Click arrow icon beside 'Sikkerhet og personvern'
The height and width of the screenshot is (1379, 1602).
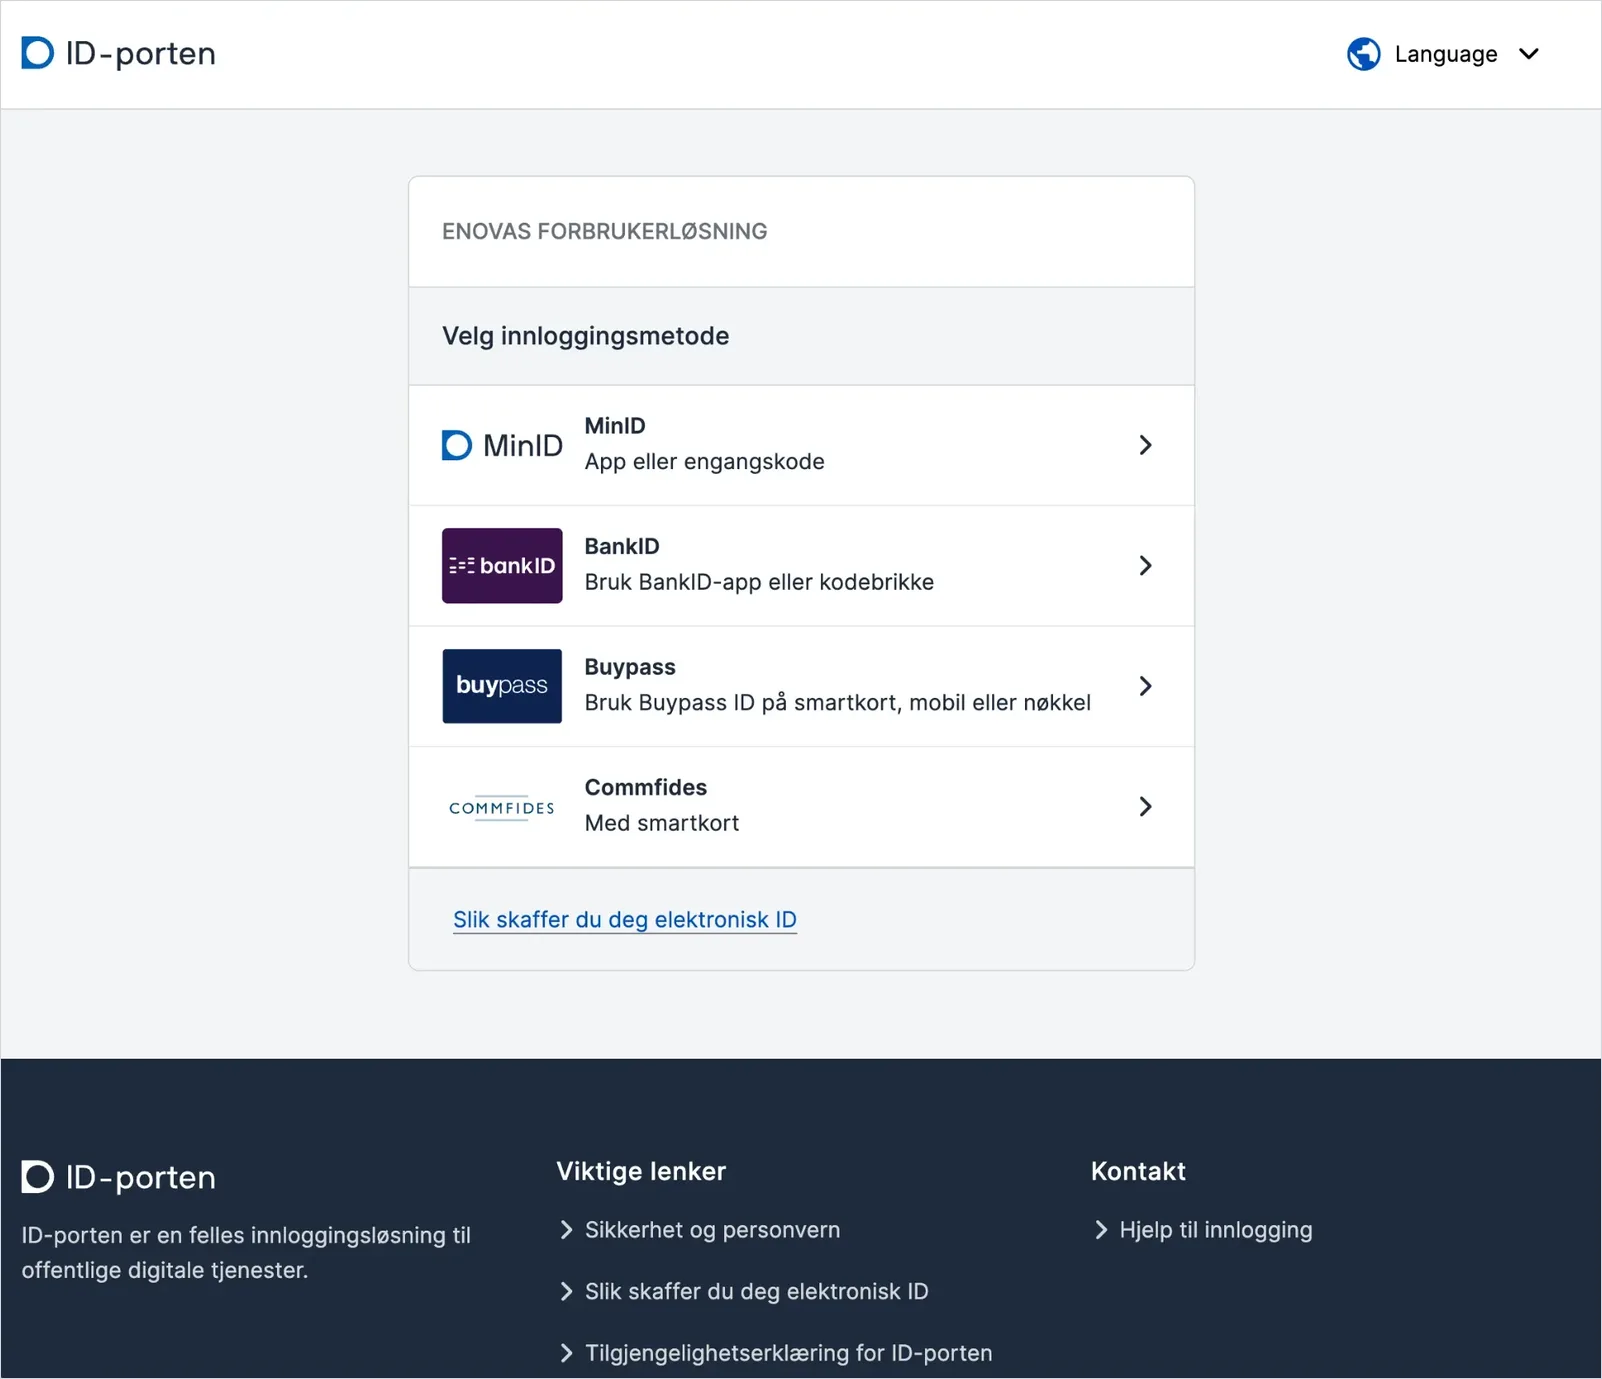pyautogui.click(x=566, y=1230)
